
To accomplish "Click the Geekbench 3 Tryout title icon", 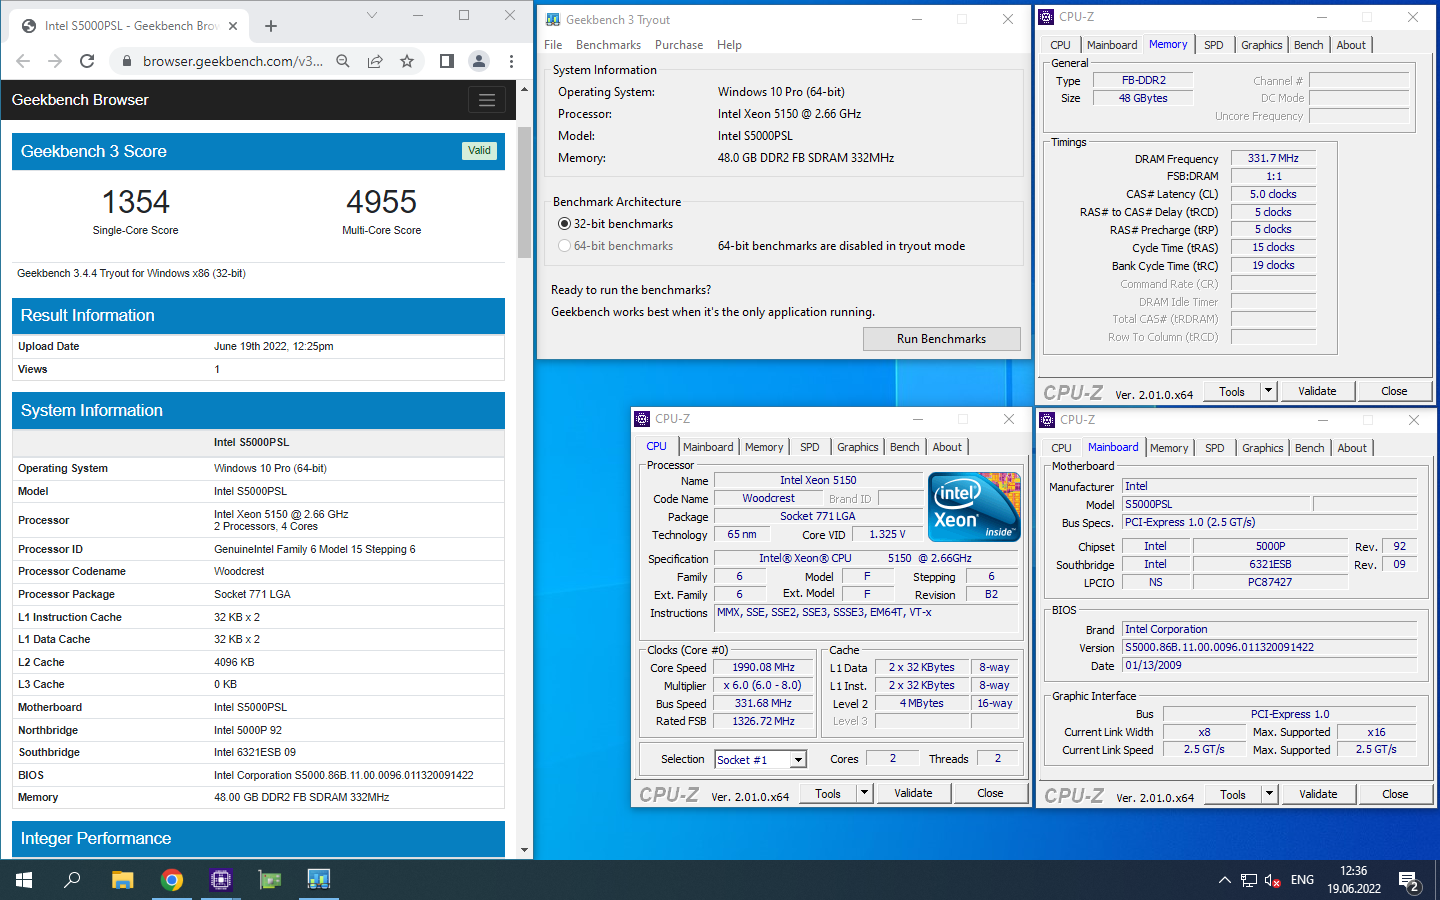I will coord(553,19).
